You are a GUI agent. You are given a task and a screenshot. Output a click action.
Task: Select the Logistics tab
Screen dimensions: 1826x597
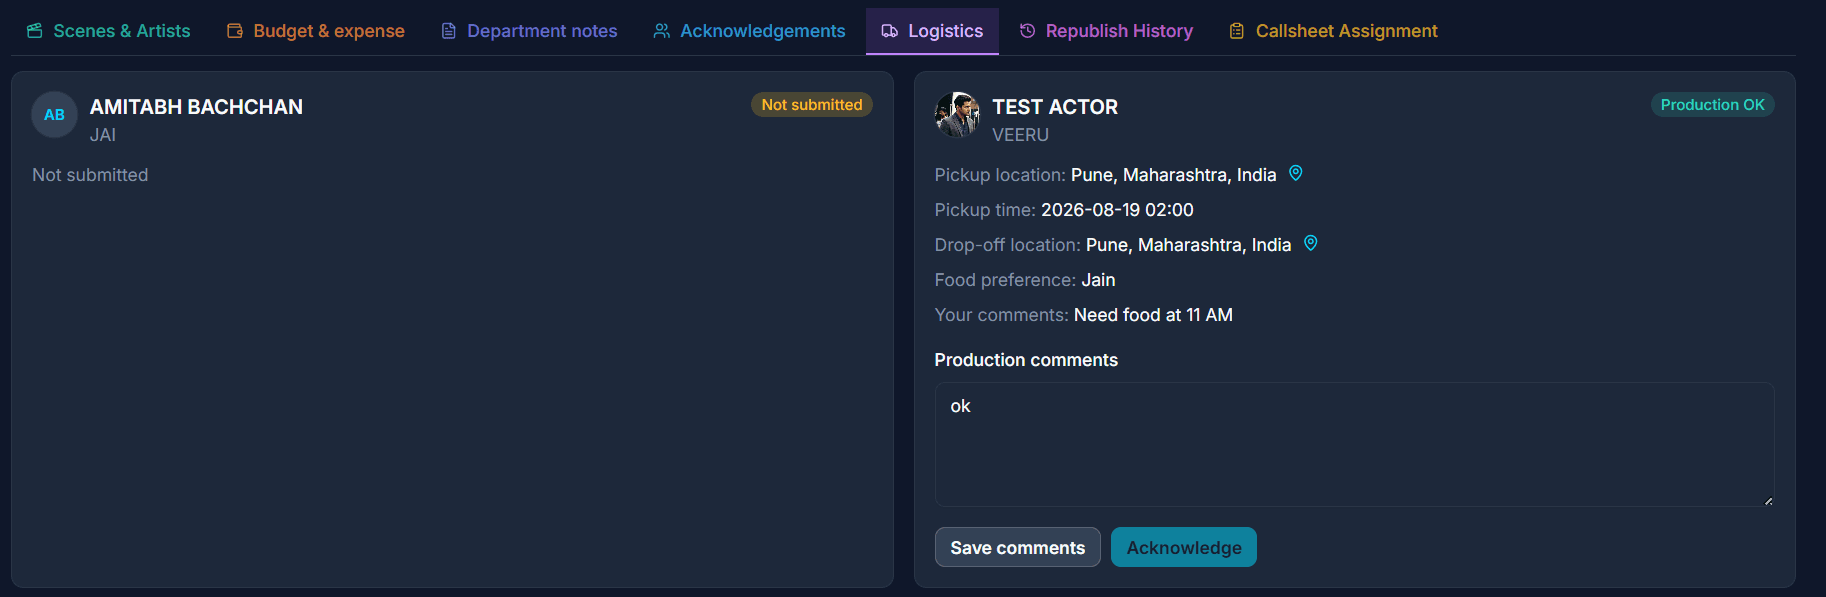(x=932, y=31)
